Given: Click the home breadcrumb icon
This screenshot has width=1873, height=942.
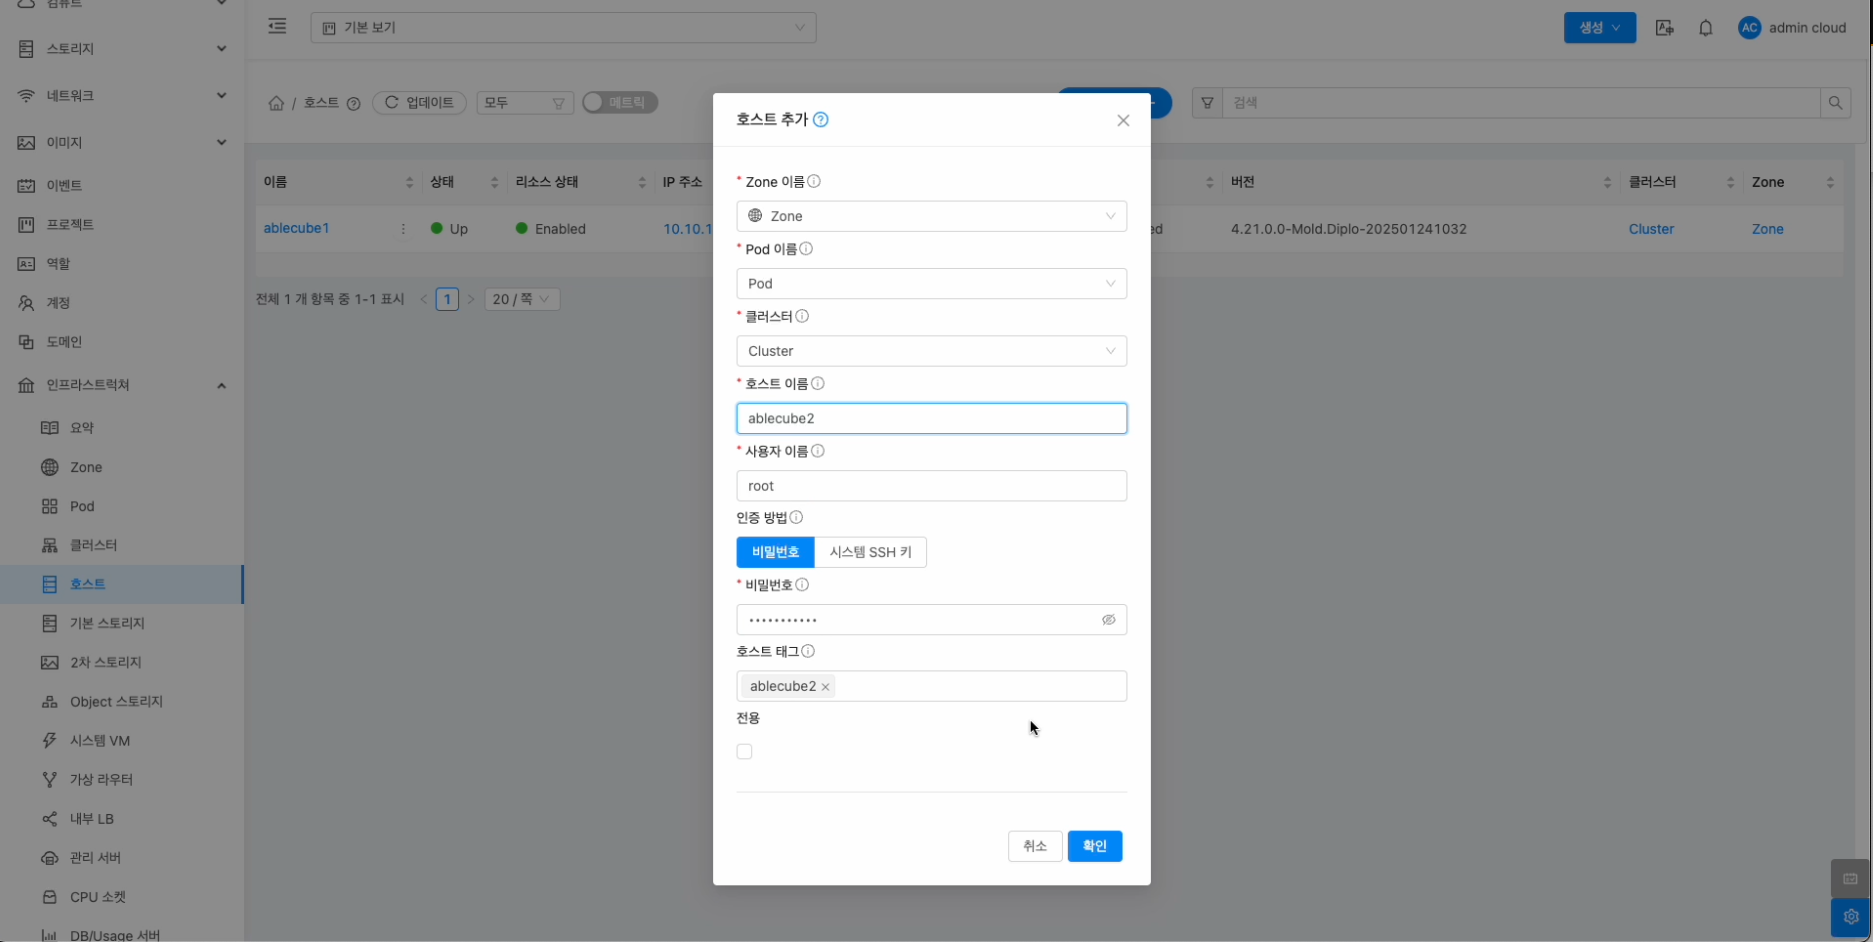Looking at the screenshot, I should click(x=276, y=103).
